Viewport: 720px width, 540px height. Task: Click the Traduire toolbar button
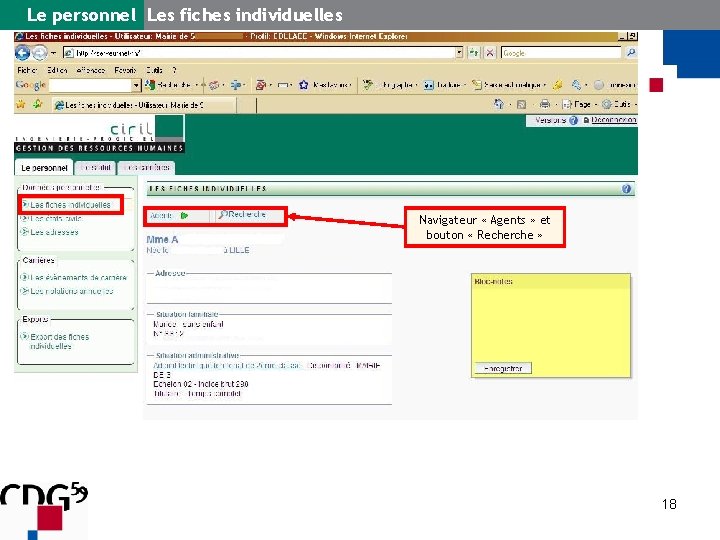point(443,85)
